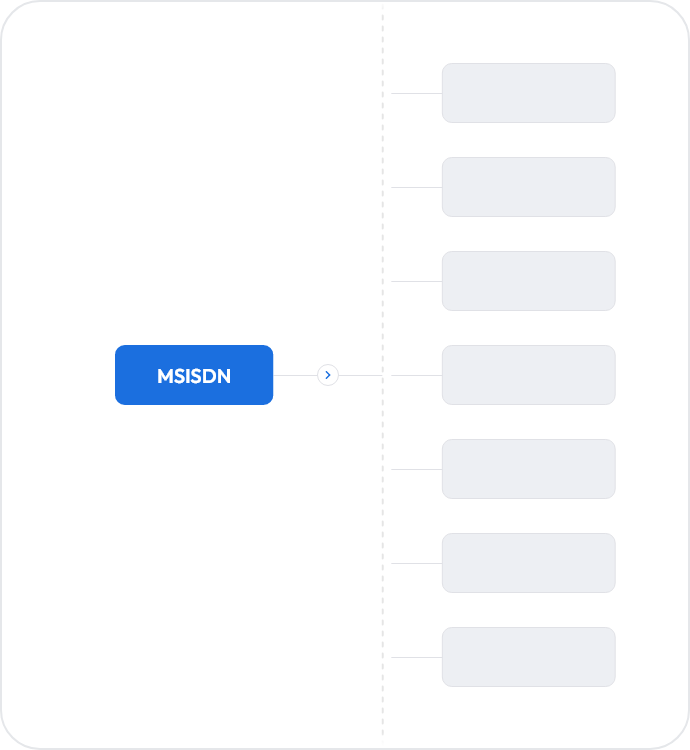Click the connector line into the fourth gray box
Image resolution: width=690 pixels, height=750 pixels.
click(416, 375)
